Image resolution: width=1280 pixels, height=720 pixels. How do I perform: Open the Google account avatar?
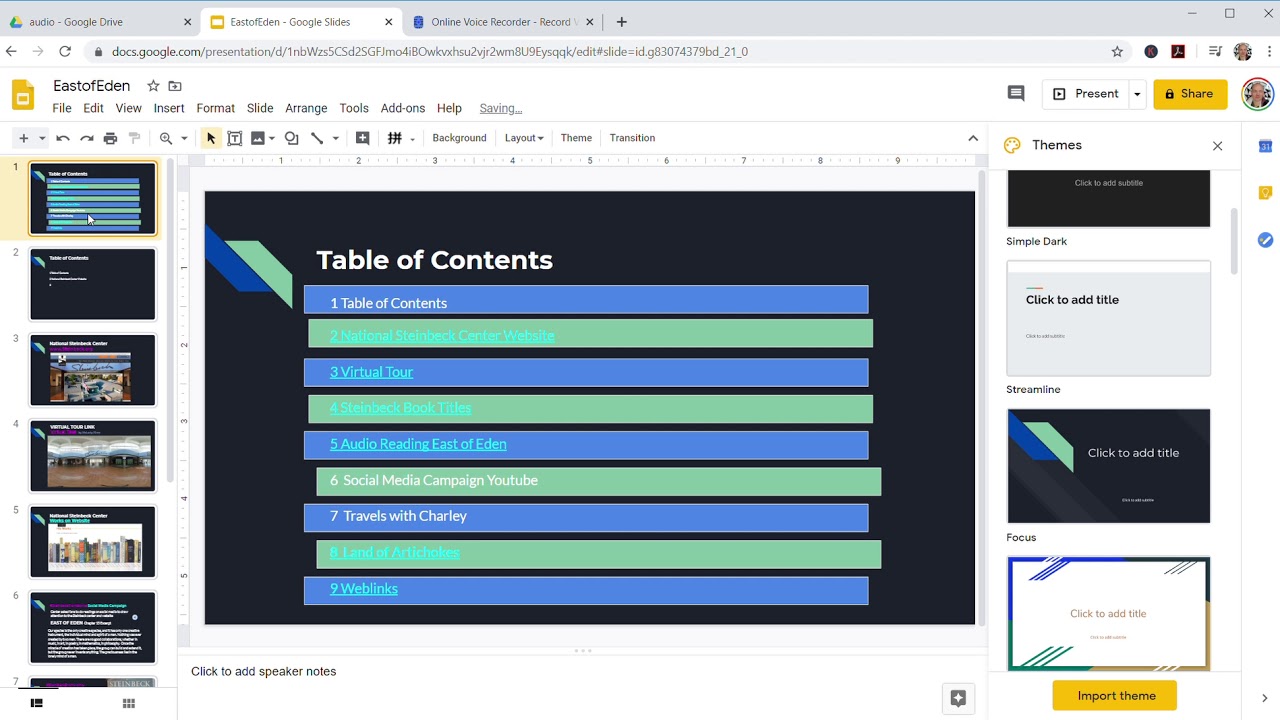tap(1257, 94)
